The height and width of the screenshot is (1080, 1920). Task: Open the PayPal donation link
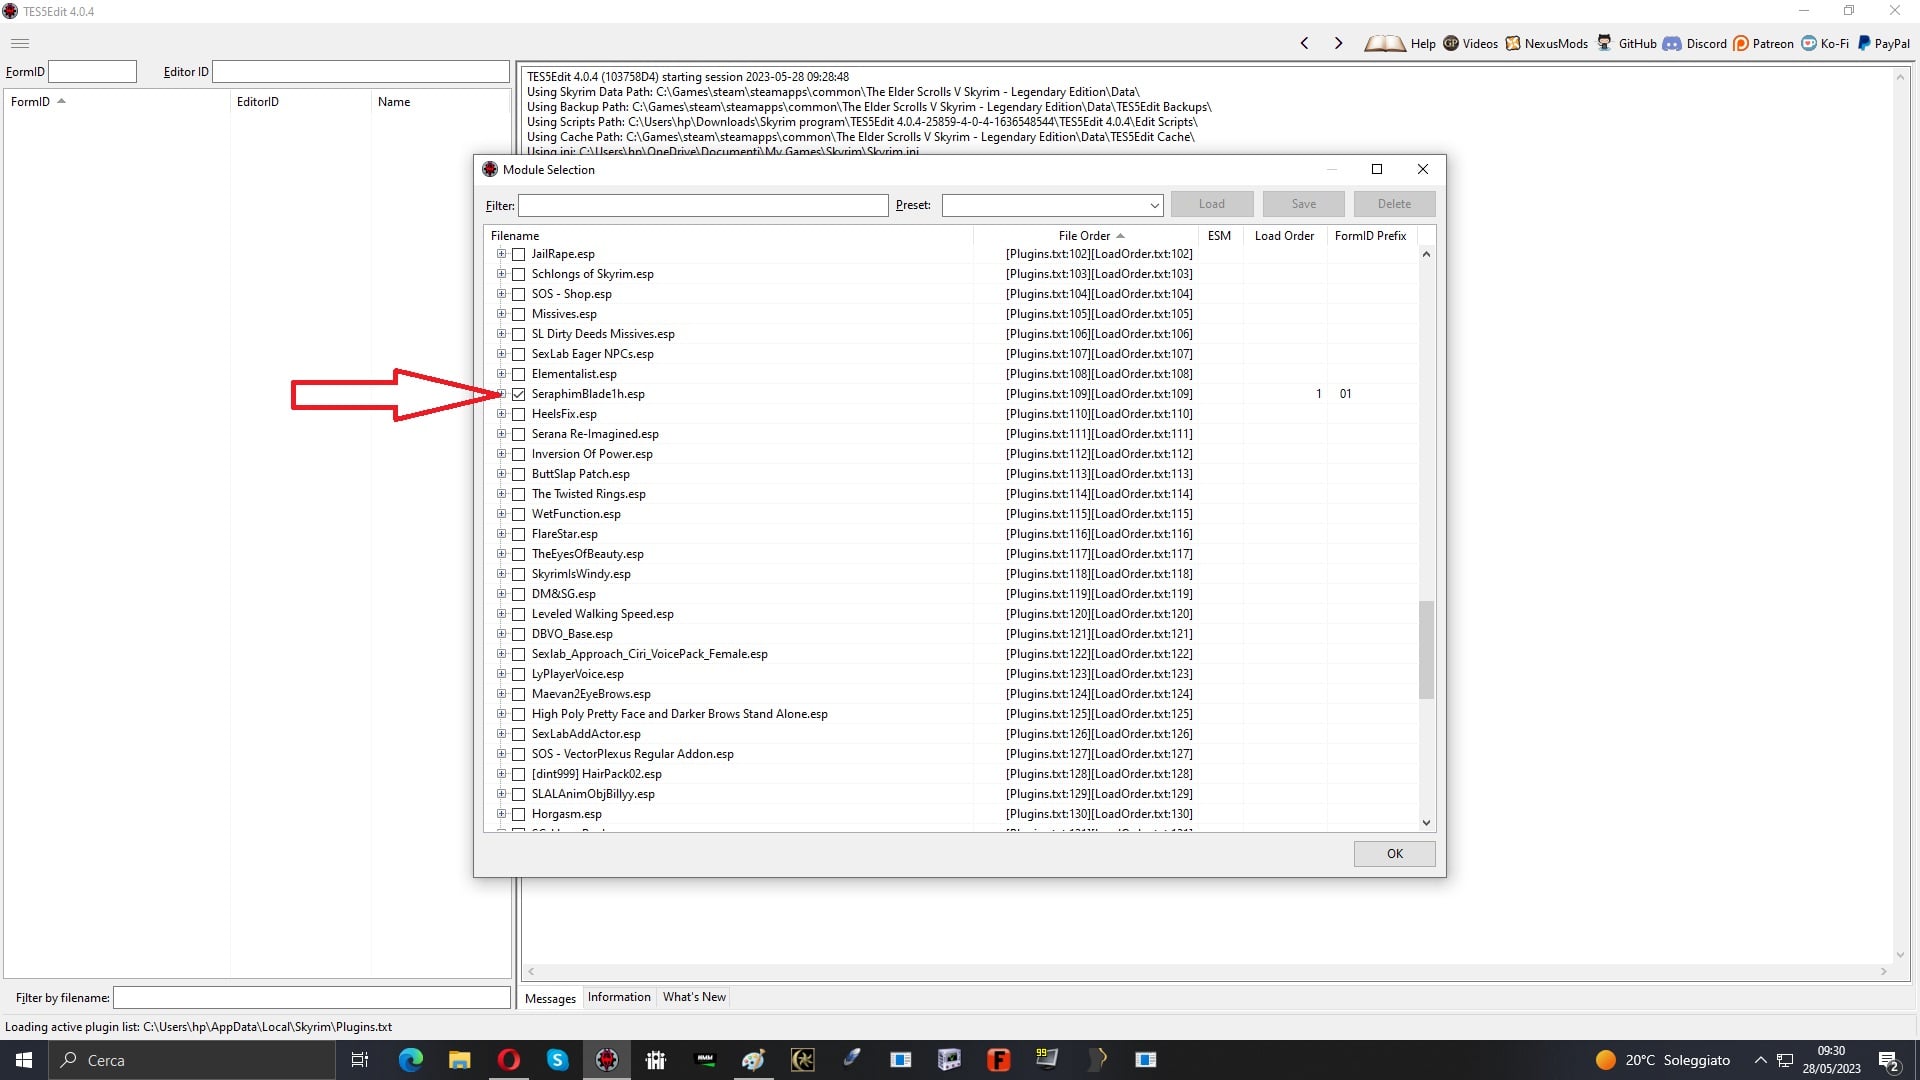1883,43
